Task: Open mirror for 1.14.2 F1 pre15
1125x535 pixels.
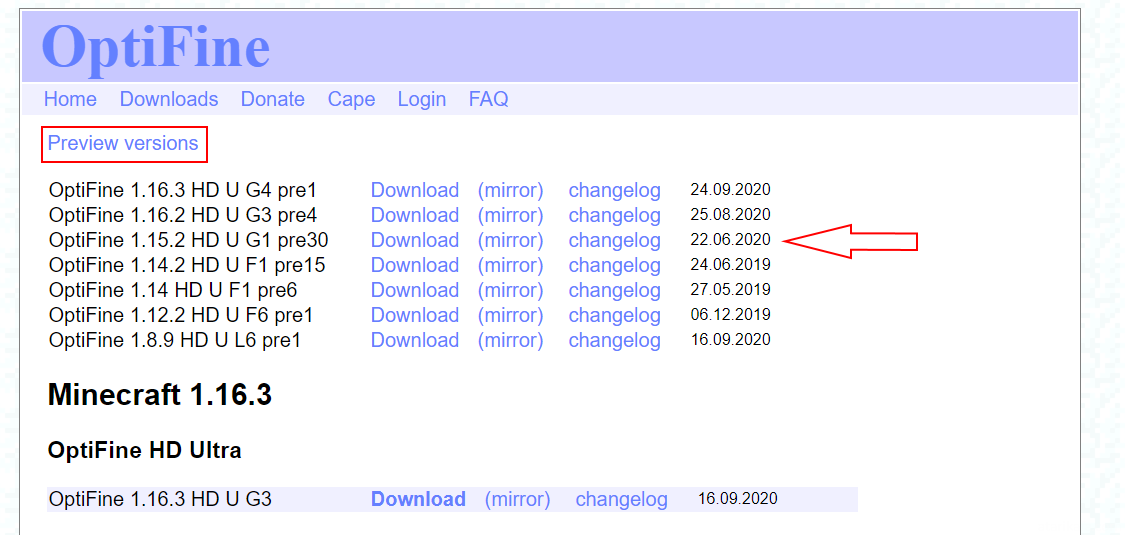Action: pos(510,265)
